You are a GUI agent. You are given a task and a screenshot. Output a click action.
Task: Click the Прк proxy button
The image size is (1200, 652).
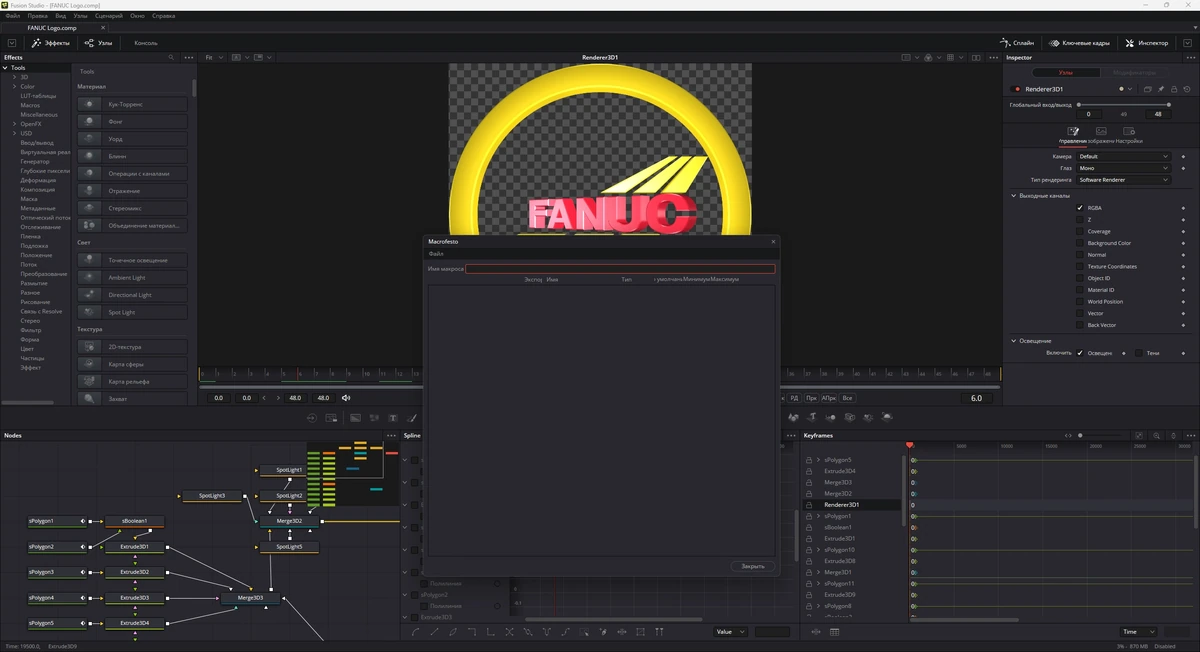(811, 398)
